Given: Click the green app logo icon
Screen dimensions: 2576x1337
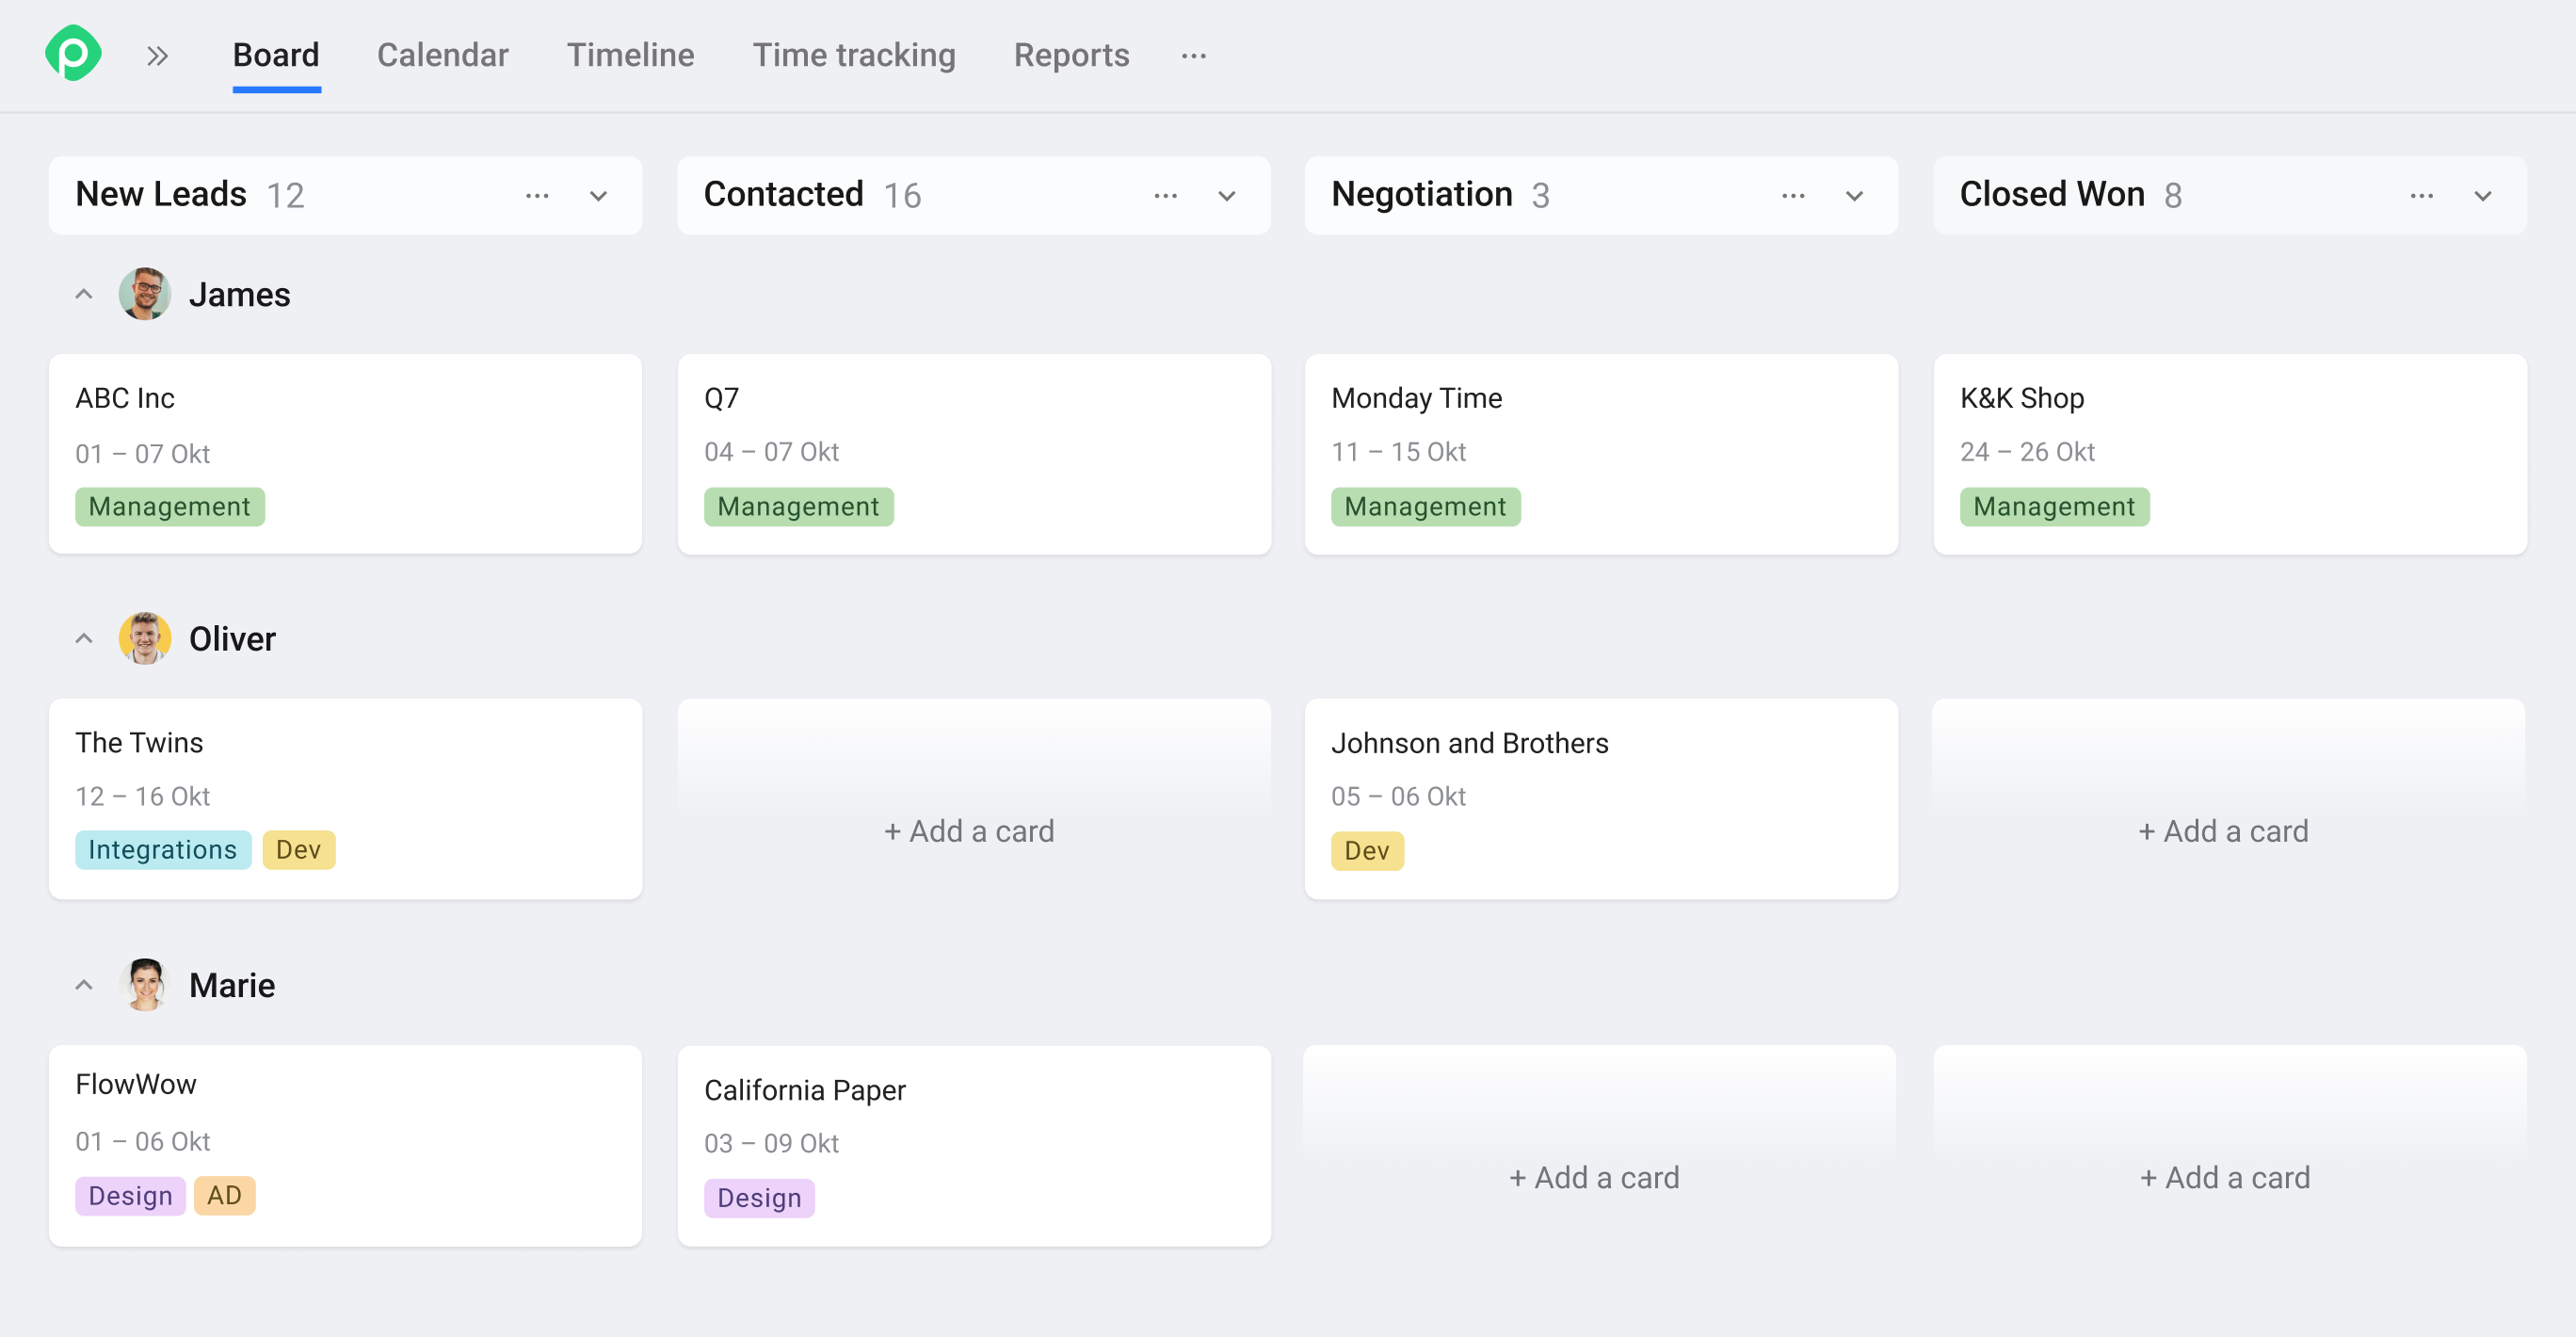Looking at the screenshot, I should click(73, 54).
